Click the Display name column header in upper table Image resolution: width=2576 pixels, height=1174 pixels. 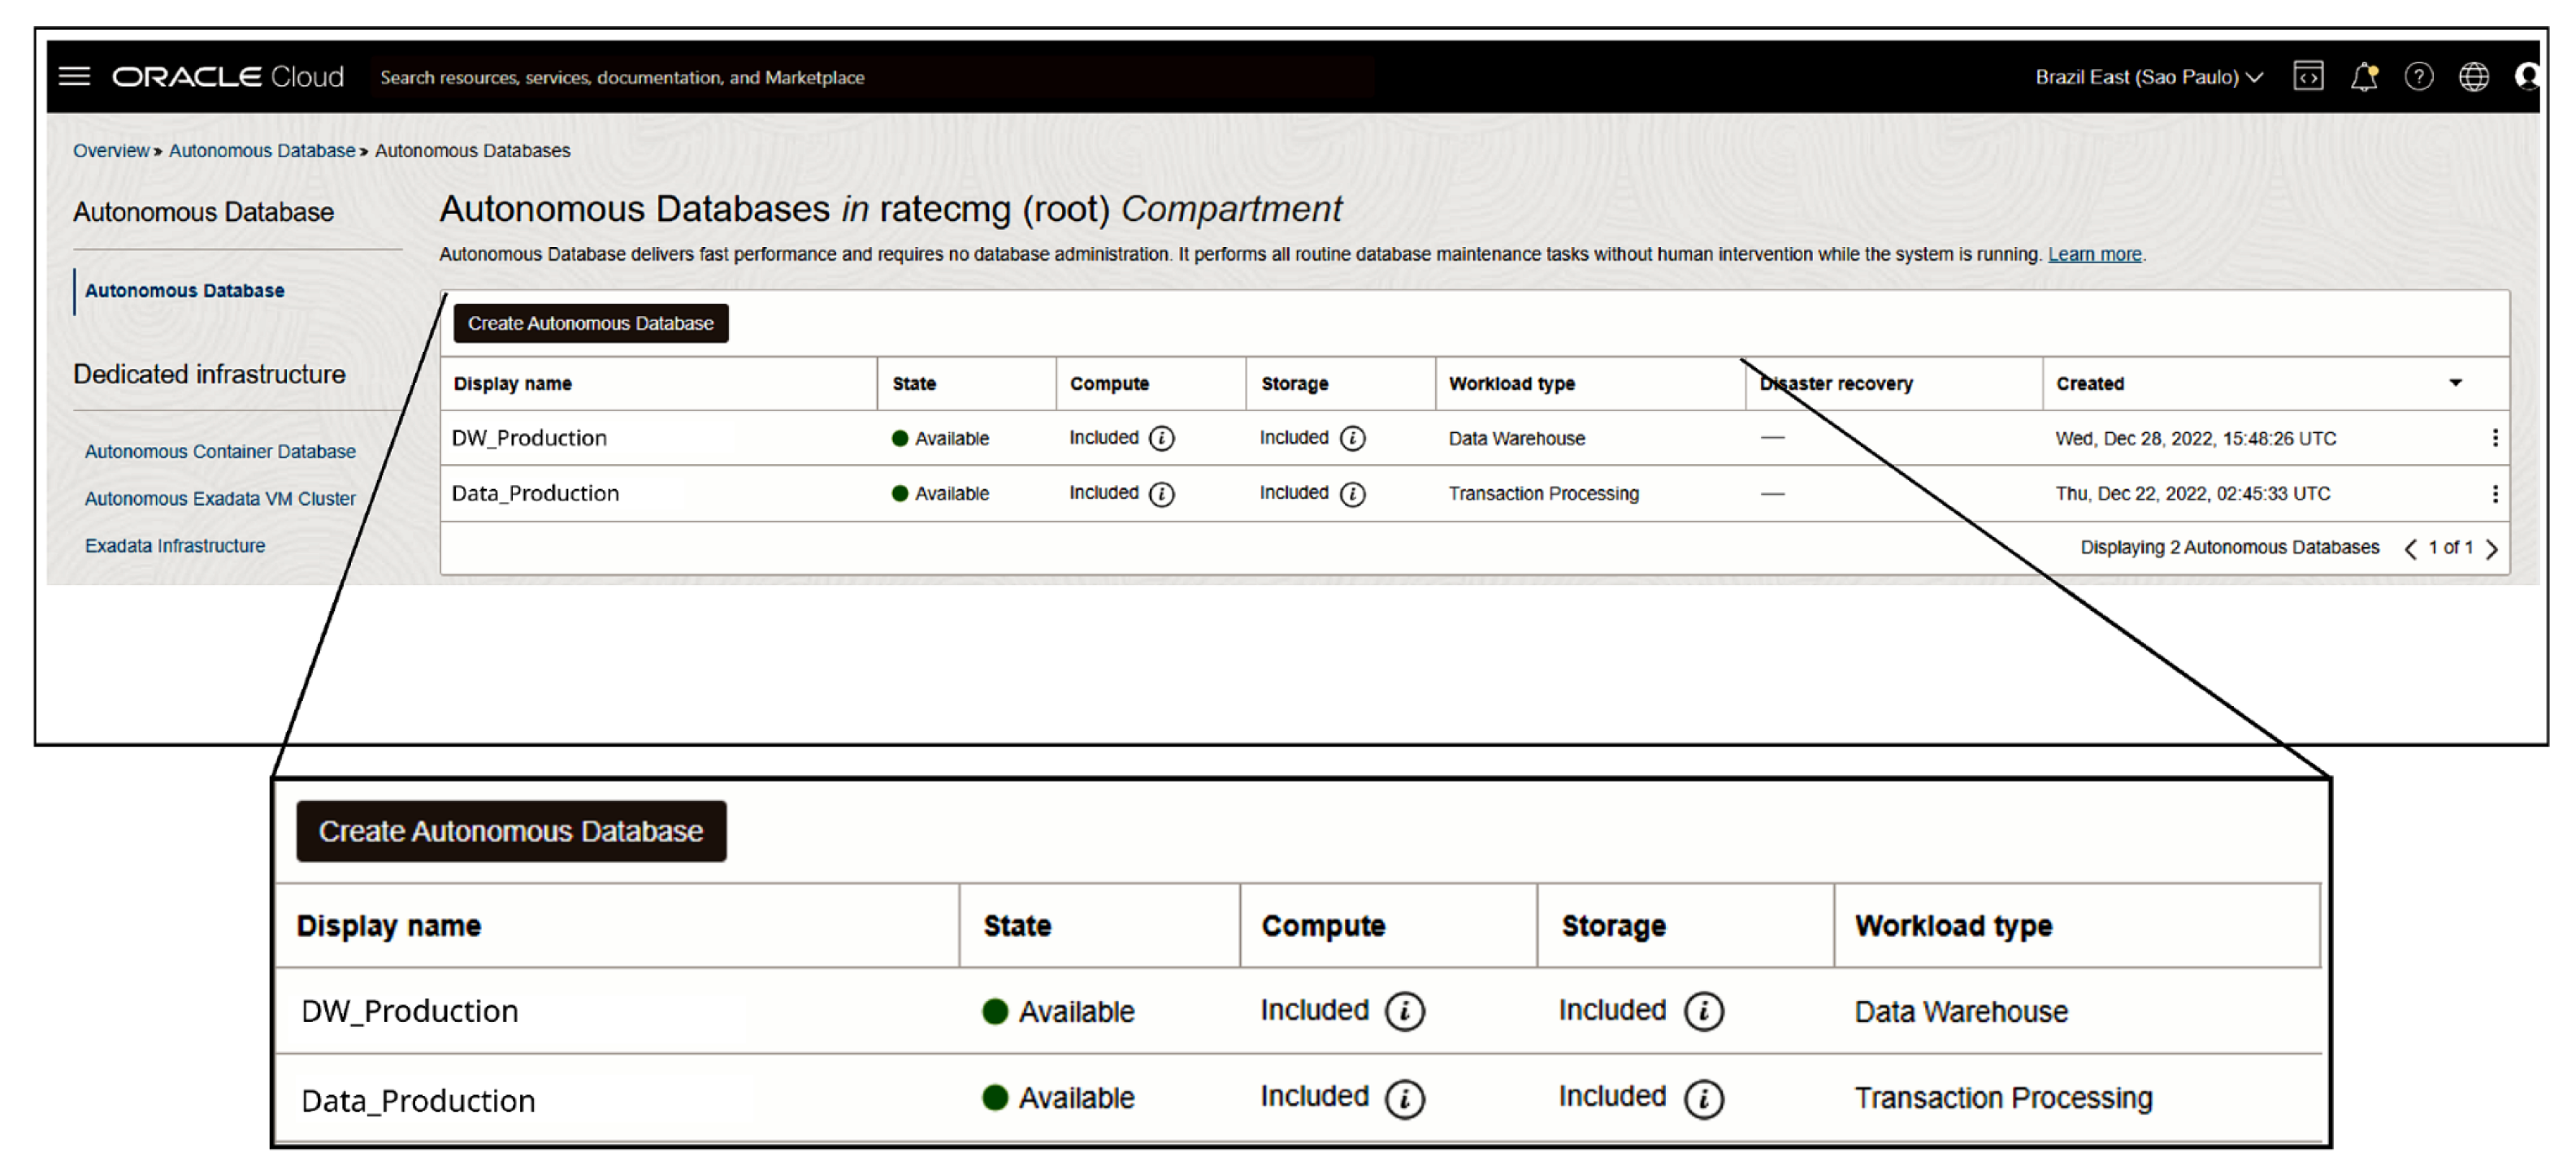[x=512, y=383]
